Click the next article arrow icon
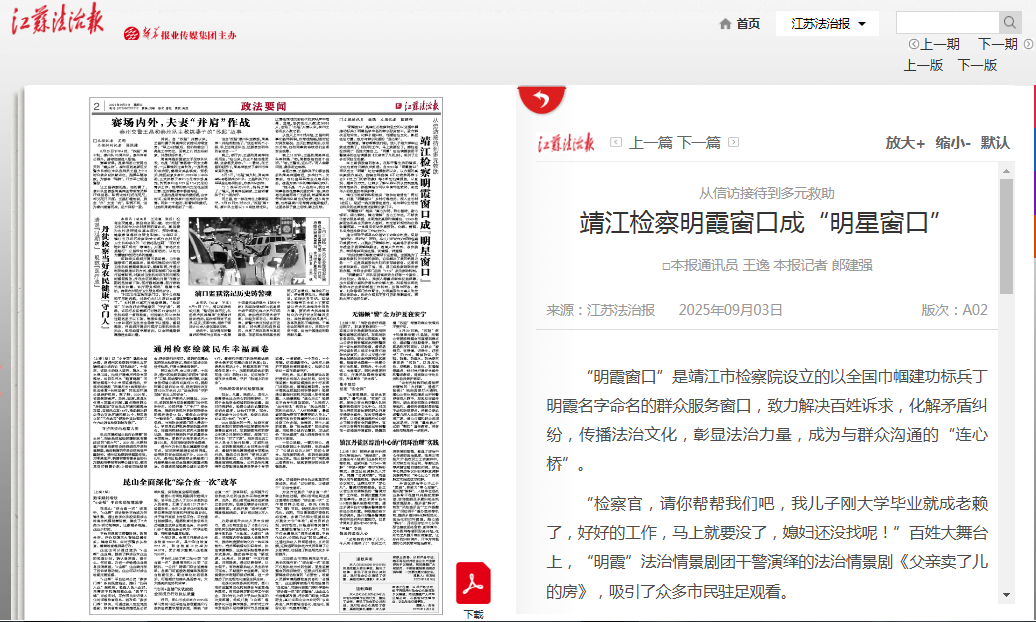 [x=733, y=143]
